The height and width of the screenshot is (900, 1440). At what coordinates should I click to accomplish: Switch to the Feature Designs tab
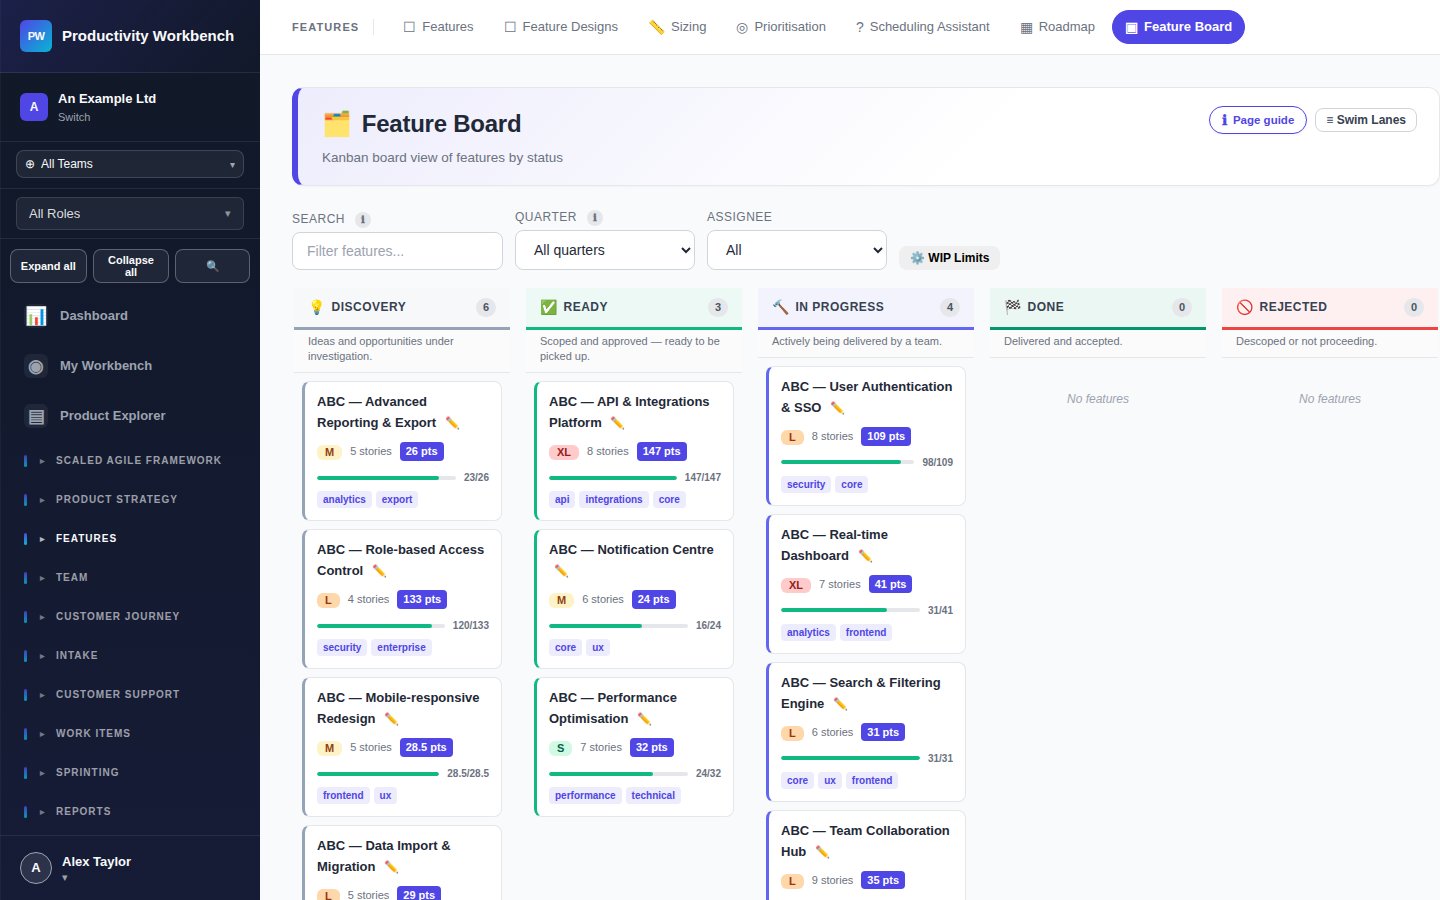pyautogui.click(x=561, y=27)
